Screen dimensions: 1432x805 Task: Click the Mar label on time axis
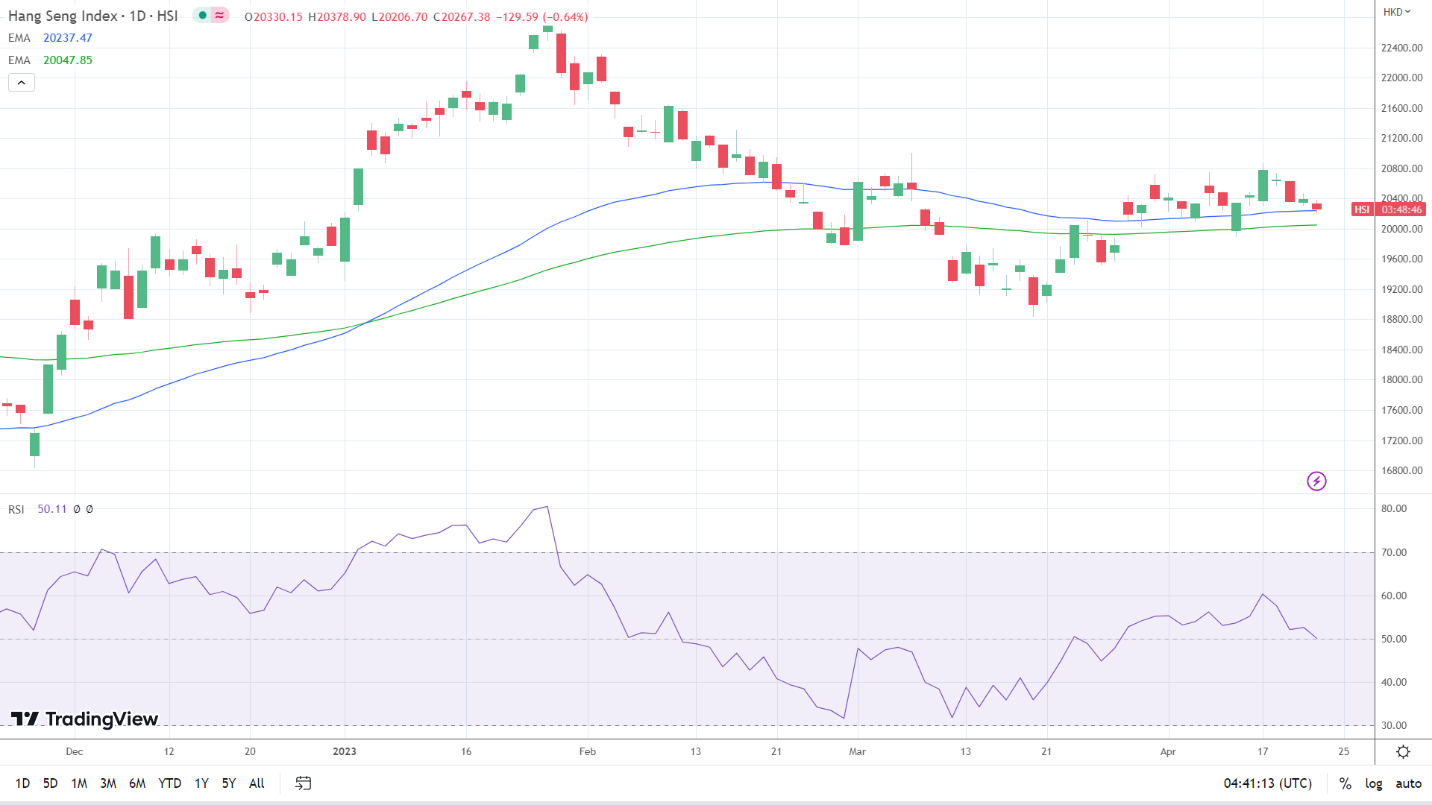[x=856, y=750]
